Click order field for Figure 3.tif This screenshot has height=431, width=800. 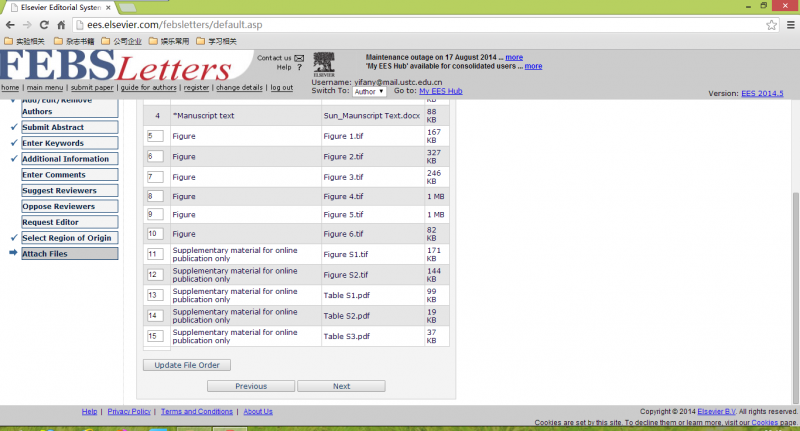[155, 177]
